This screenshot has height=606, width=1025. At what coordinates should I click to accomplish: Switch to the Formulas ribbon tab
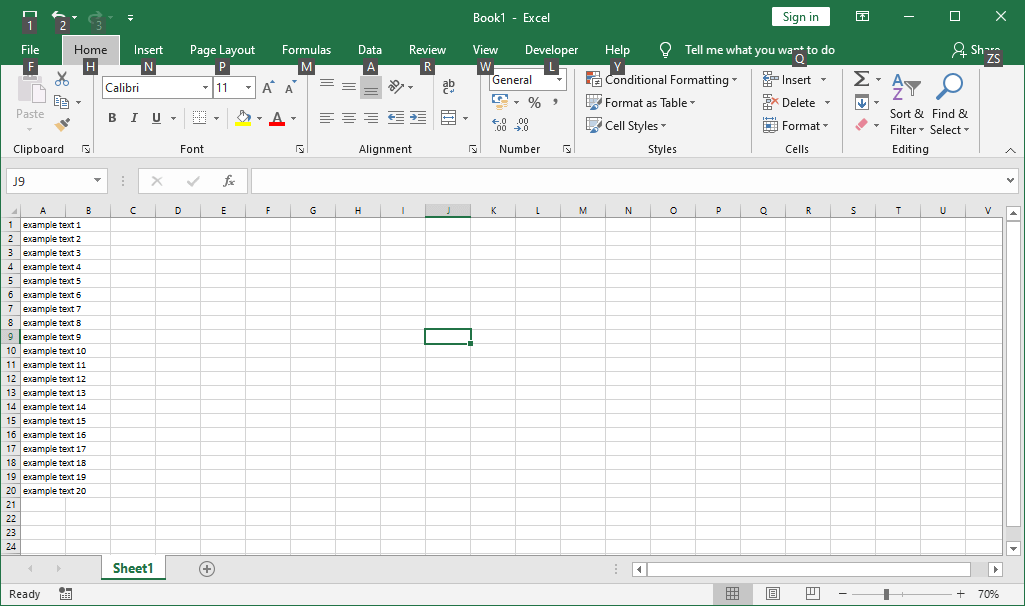click(x=306, y=50)
